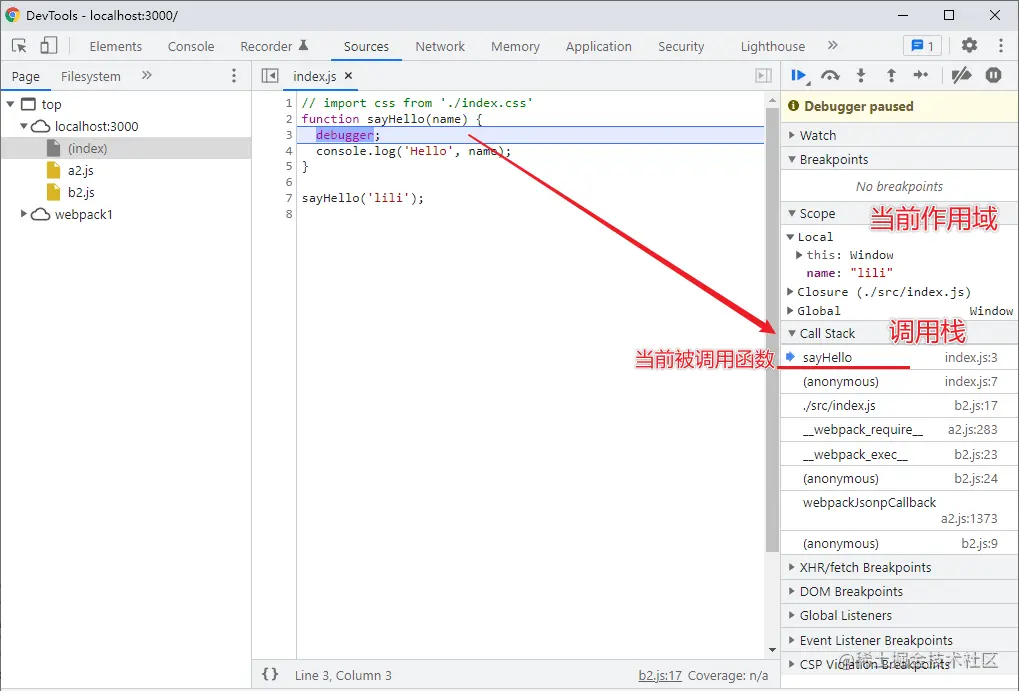
Task: Open the Recorder tab
Action: click(274, 46)
